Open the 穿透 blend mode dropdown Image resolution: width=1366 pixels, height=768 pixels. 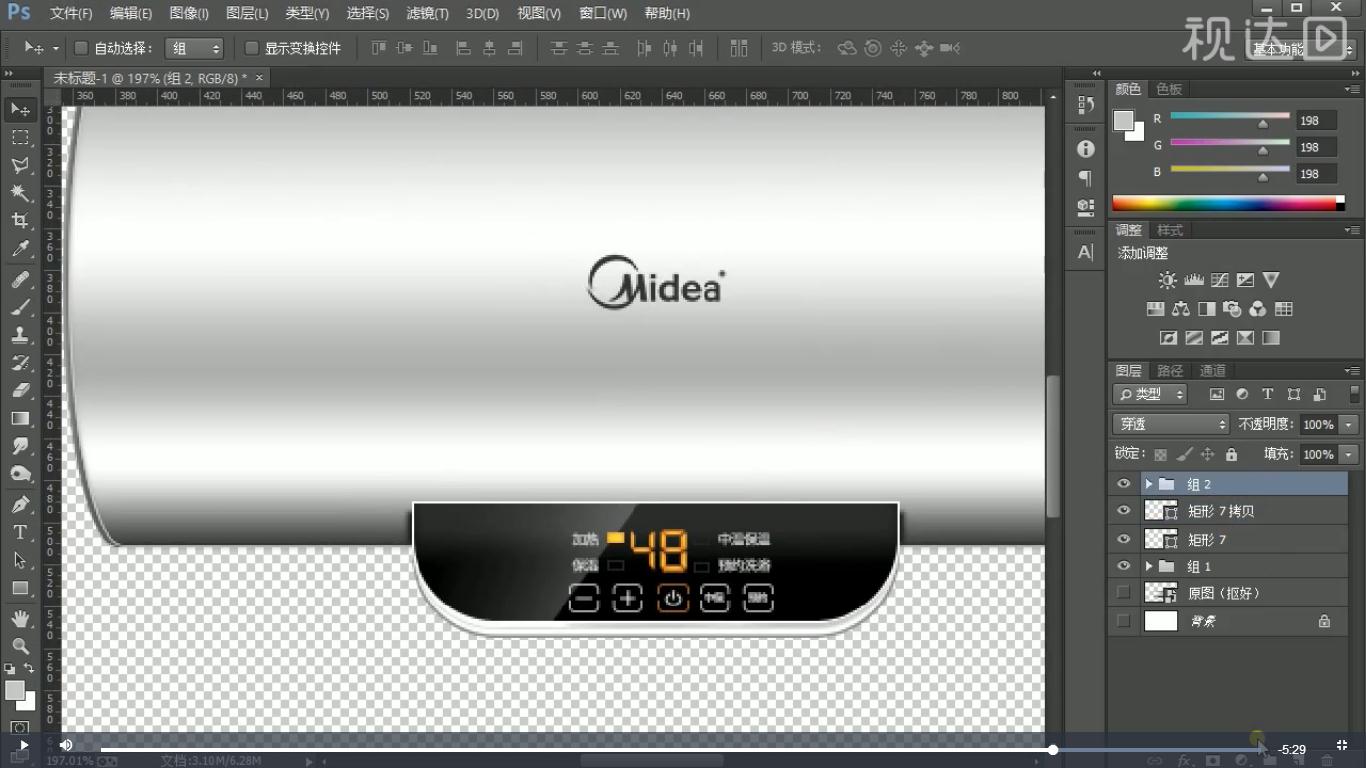coord(1170,424)
